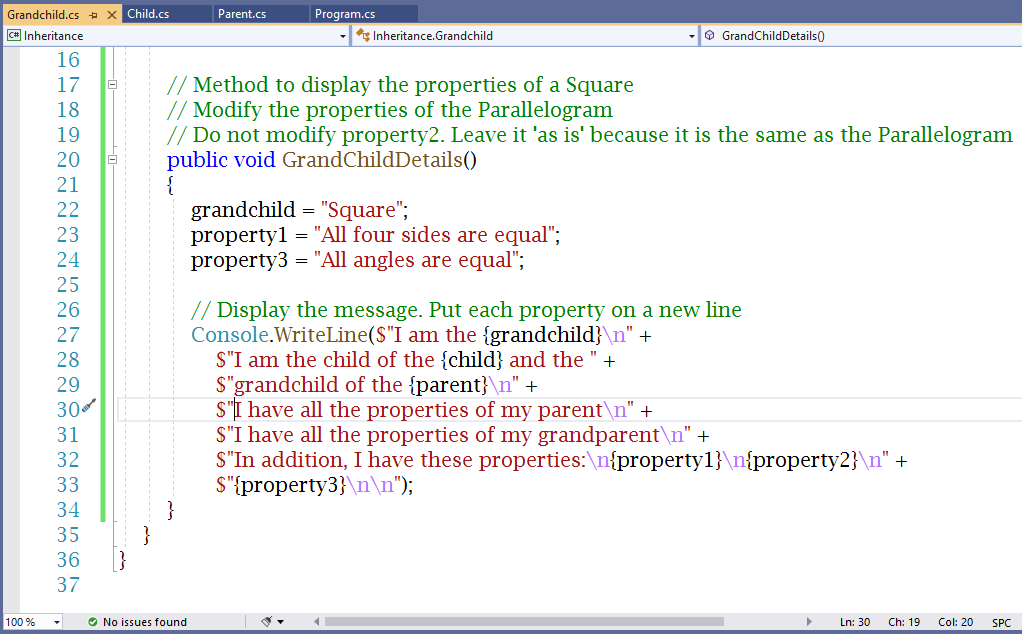Image resolution: width=1022 pixels, height=634 pixels.
Task: Switch to the Child.cs tab
Action: pyautogui.click(x=148, y=14)
